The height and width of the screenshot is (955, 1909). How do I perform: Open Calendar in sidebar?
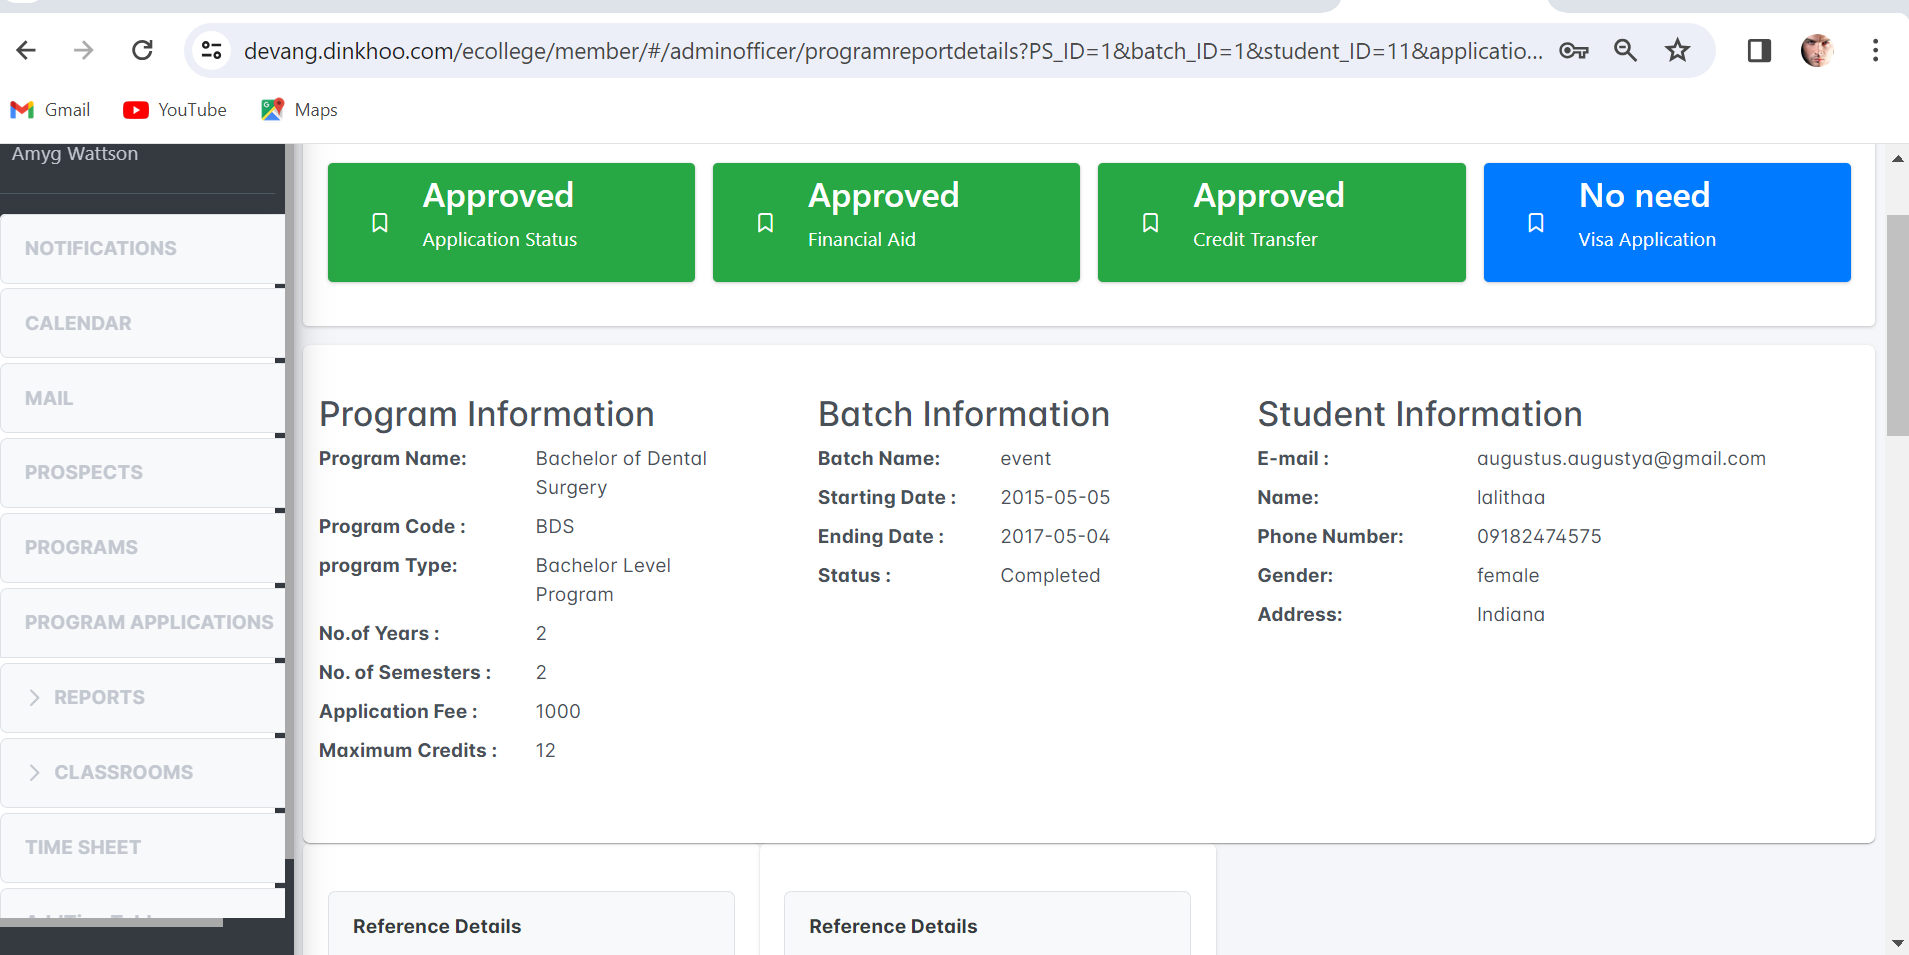point(143,323)
